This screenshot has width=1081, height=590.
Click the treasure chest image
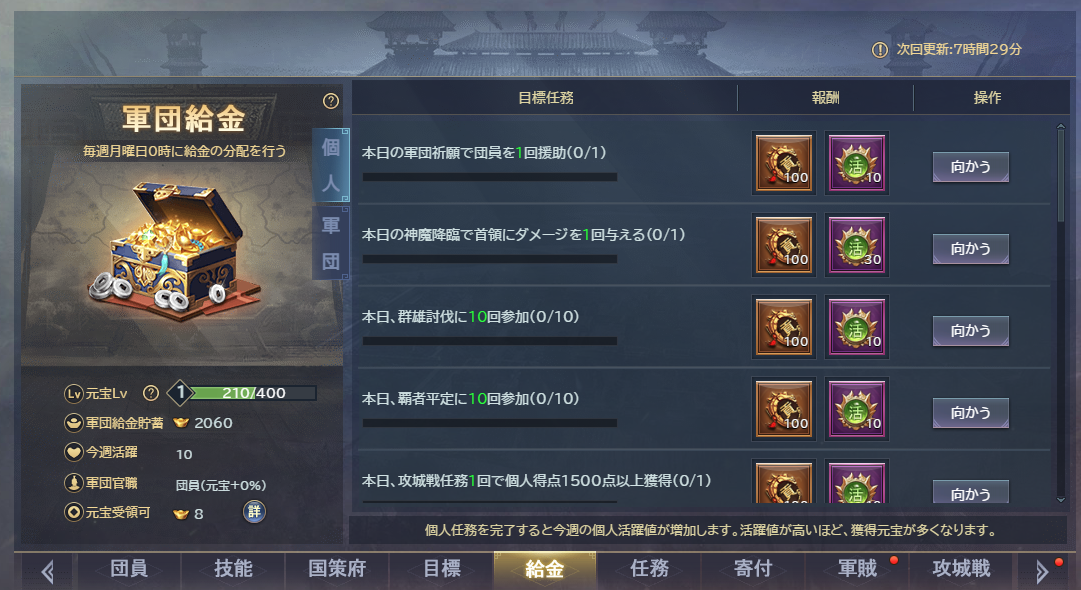point(174,252)
